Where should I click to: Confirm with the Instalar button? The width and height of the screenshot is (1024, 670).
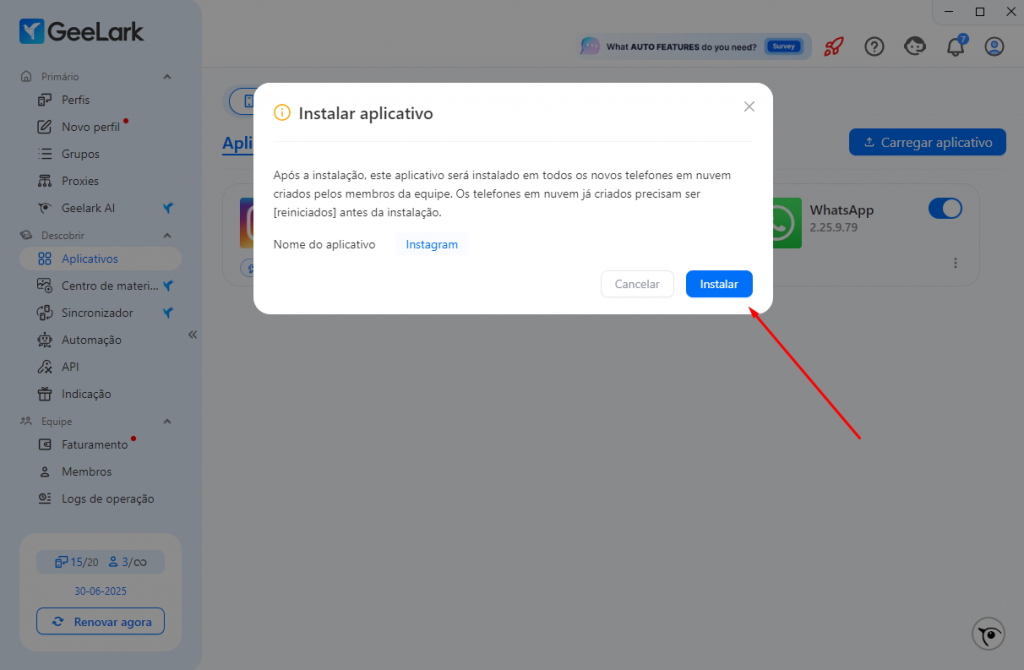tap(718, 284)
